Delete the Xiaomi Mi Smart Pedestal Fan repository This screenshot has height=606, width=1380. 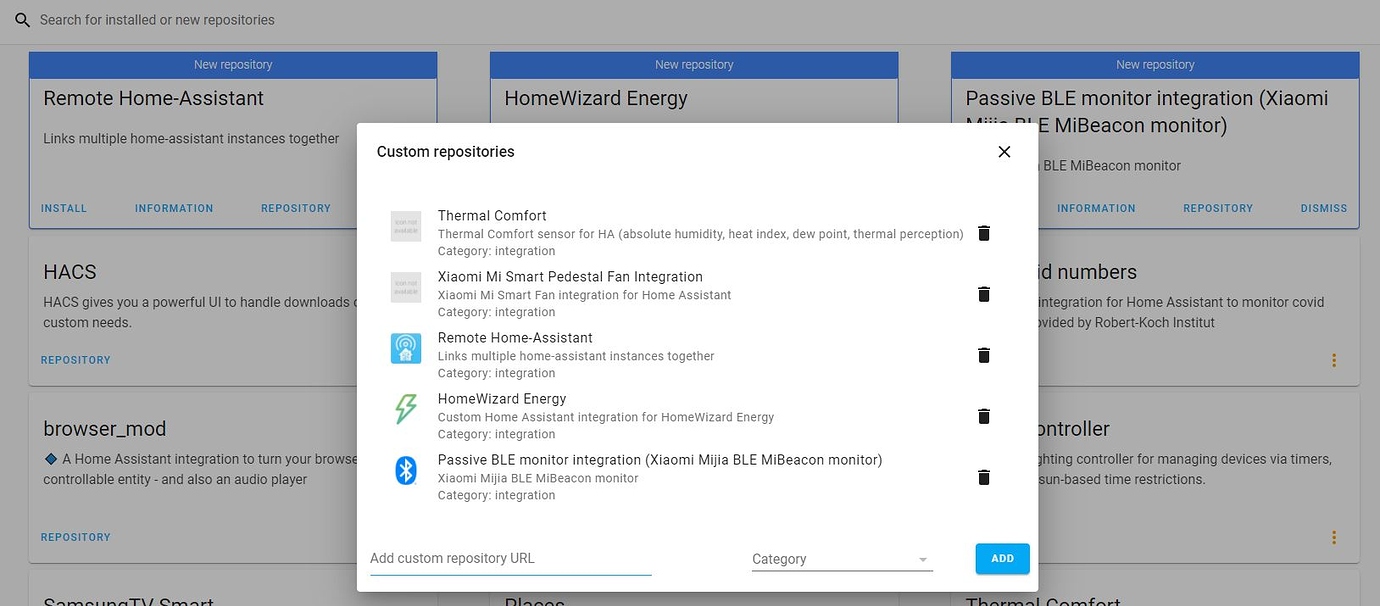(984, 294)
